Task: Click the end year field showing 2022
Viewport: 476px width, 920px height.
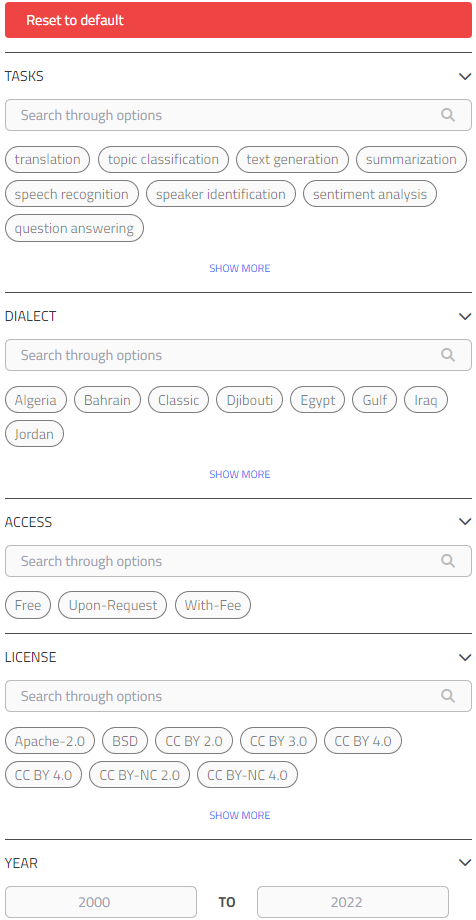Action: [353, 902]
